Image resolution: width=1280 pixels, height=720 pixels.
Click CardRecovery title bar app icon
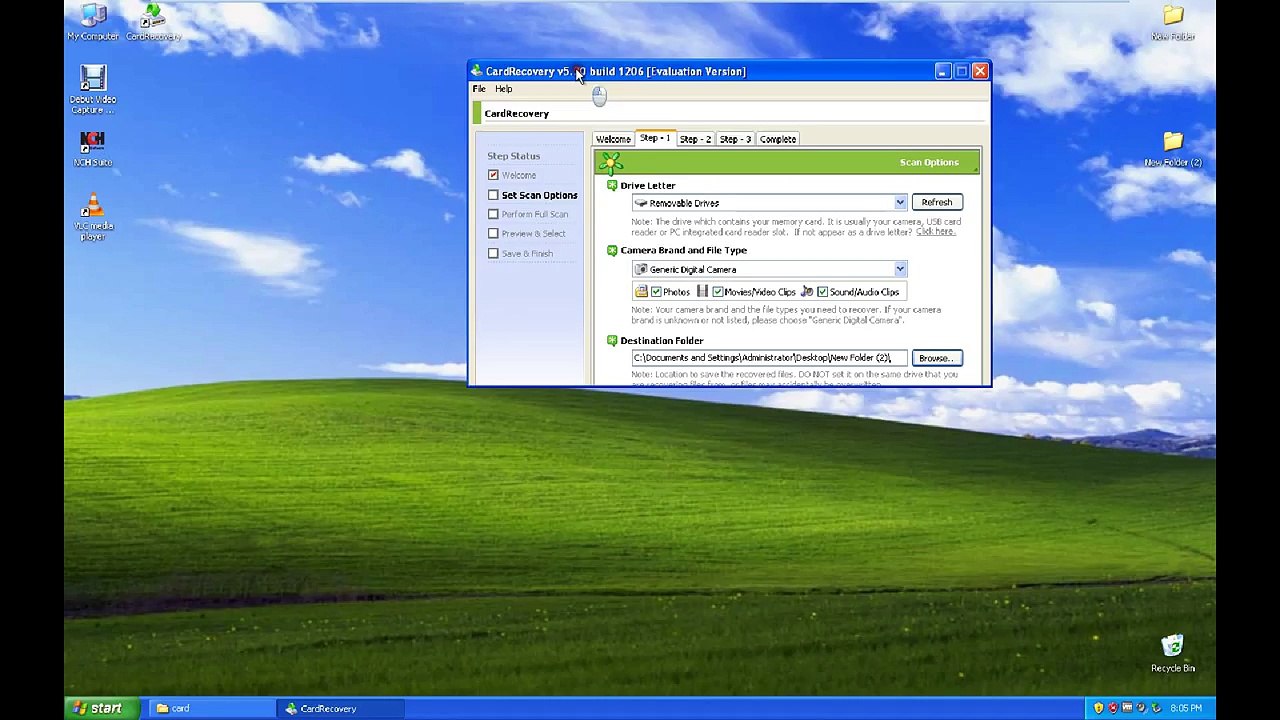pyautogui.click(x=477, y=71)
